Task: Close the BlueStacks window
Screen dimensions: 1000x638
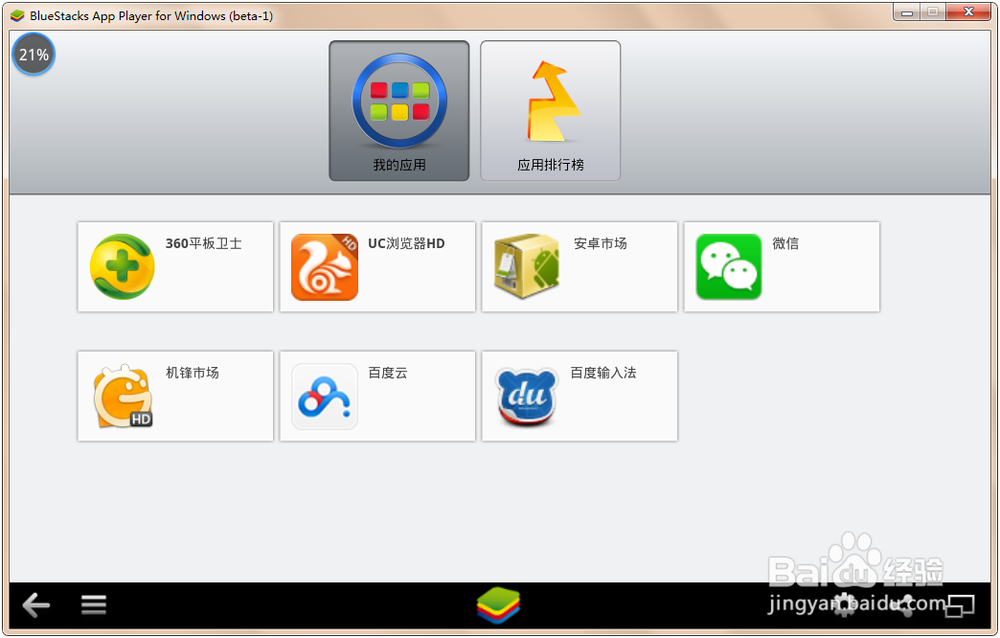Action: (968, 12)
